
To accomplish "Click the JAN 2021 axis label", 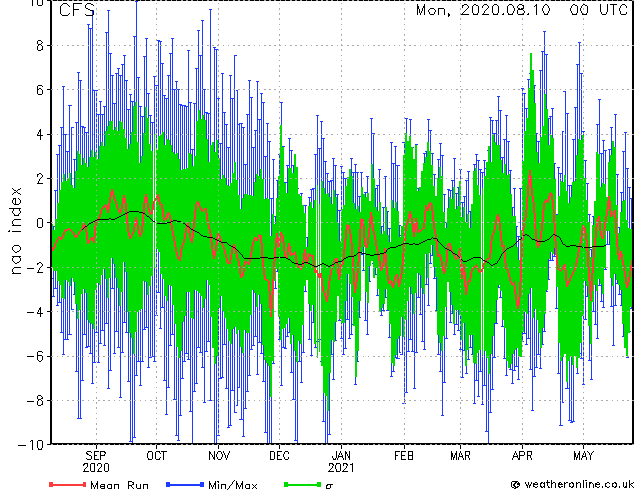I will coord(342,462).
